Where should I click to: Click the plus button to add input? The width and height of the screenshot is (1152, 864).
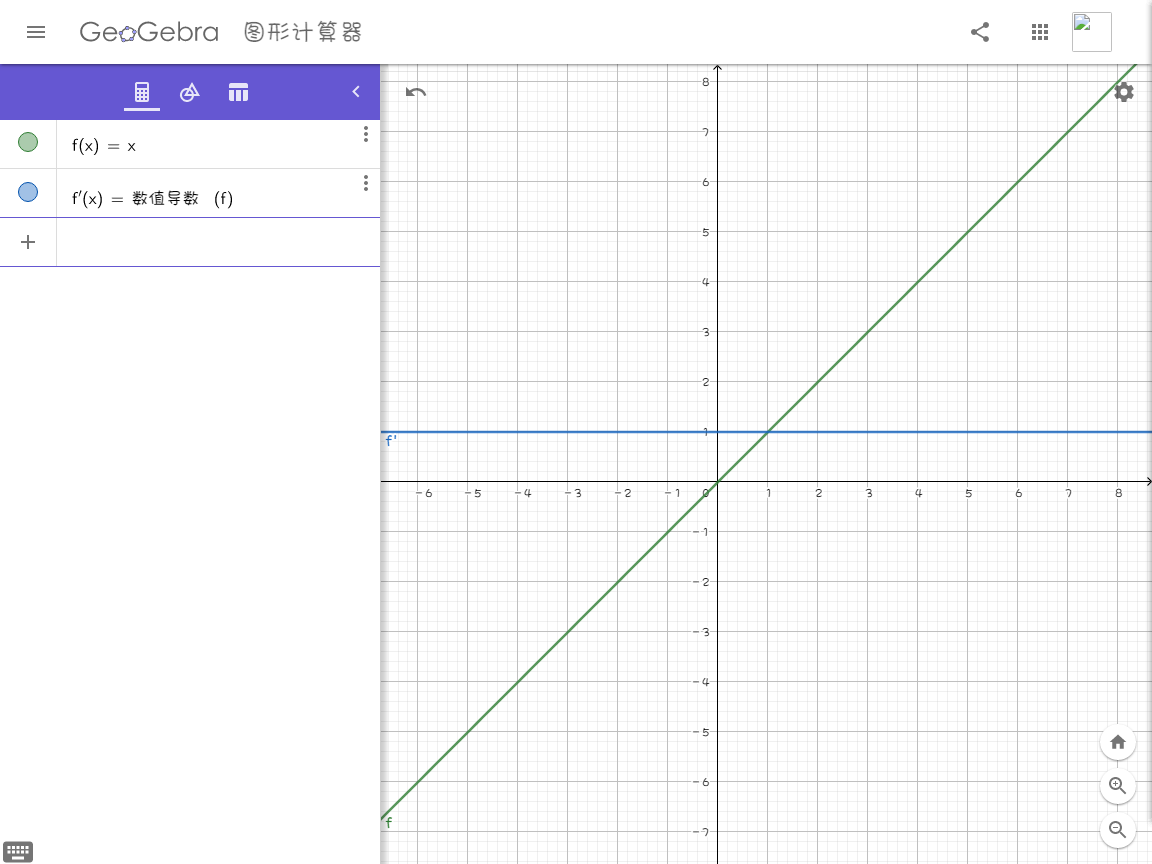tap(28, 242)
